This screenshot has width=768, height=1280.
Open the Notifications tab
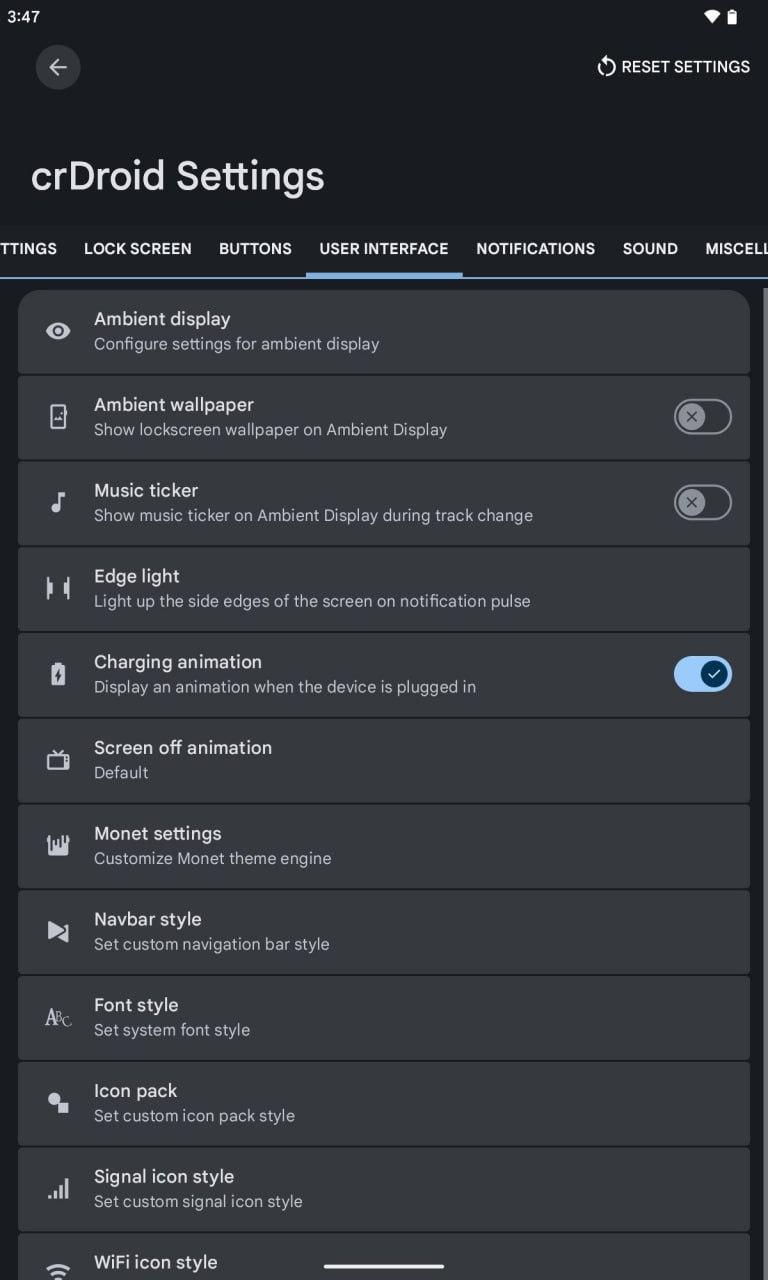[x=535, y=249]
